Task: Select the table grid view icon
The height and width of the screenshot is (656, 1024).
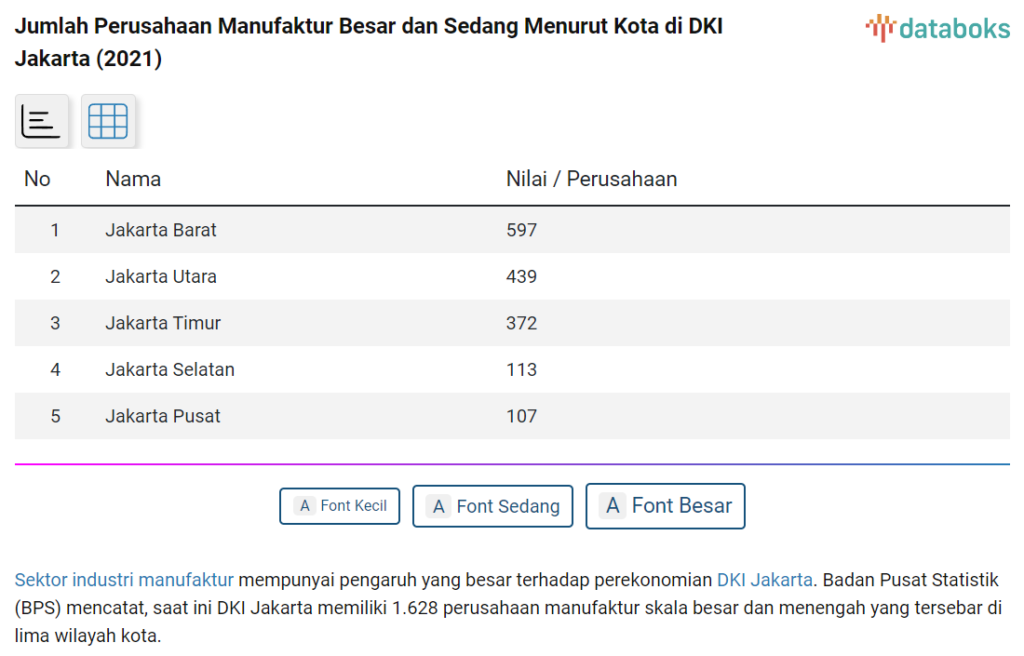Action: 108,121
